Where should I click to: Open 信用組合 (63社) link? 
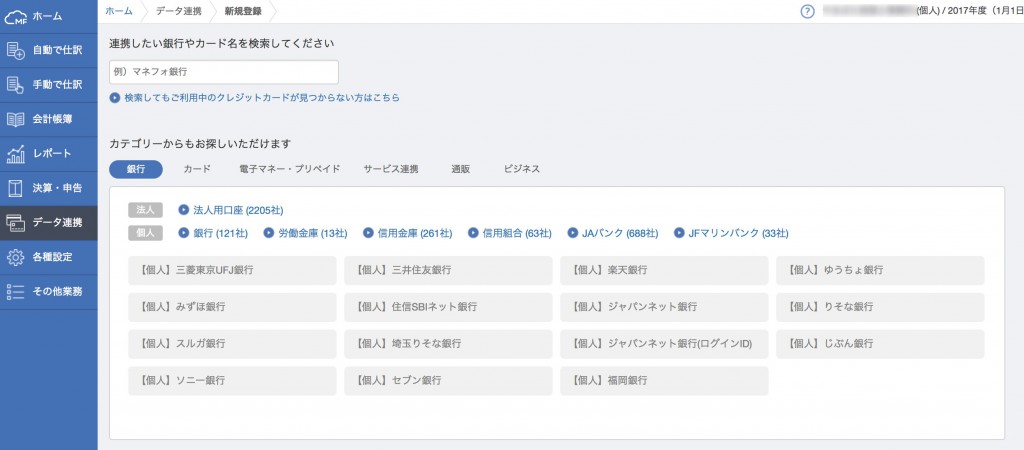517,233
